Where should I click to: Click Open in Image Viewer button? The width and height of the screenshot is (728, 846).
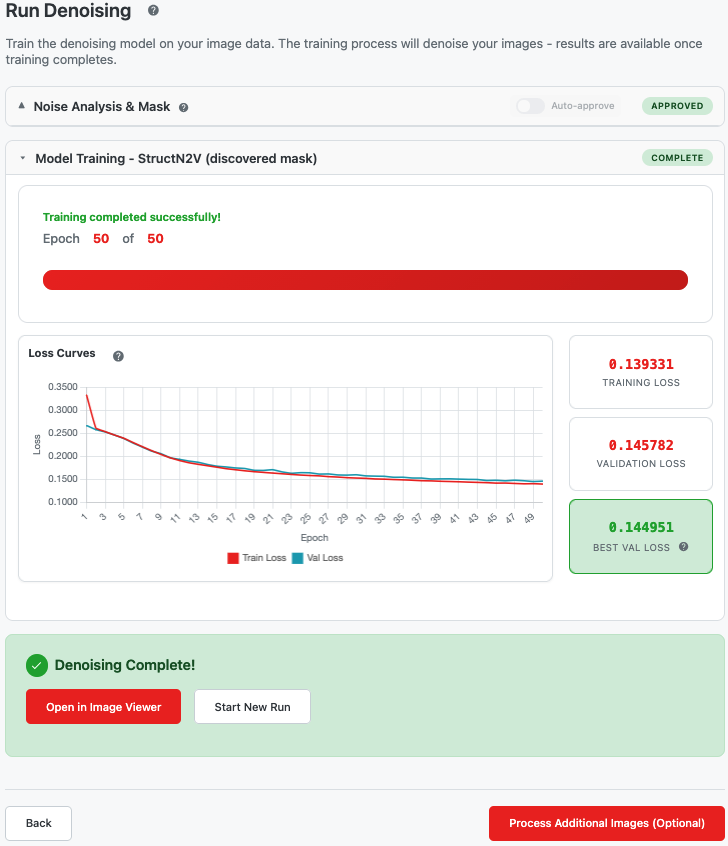(x=104, y=707)
